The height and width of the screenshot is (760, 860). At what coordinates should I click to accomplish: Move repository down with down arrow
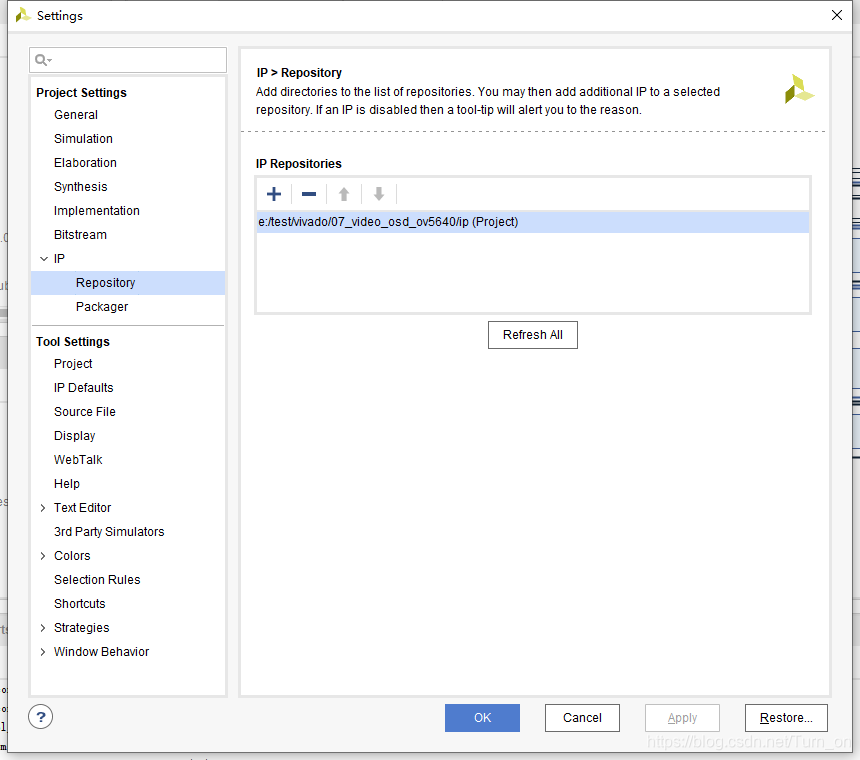(378, 194)
